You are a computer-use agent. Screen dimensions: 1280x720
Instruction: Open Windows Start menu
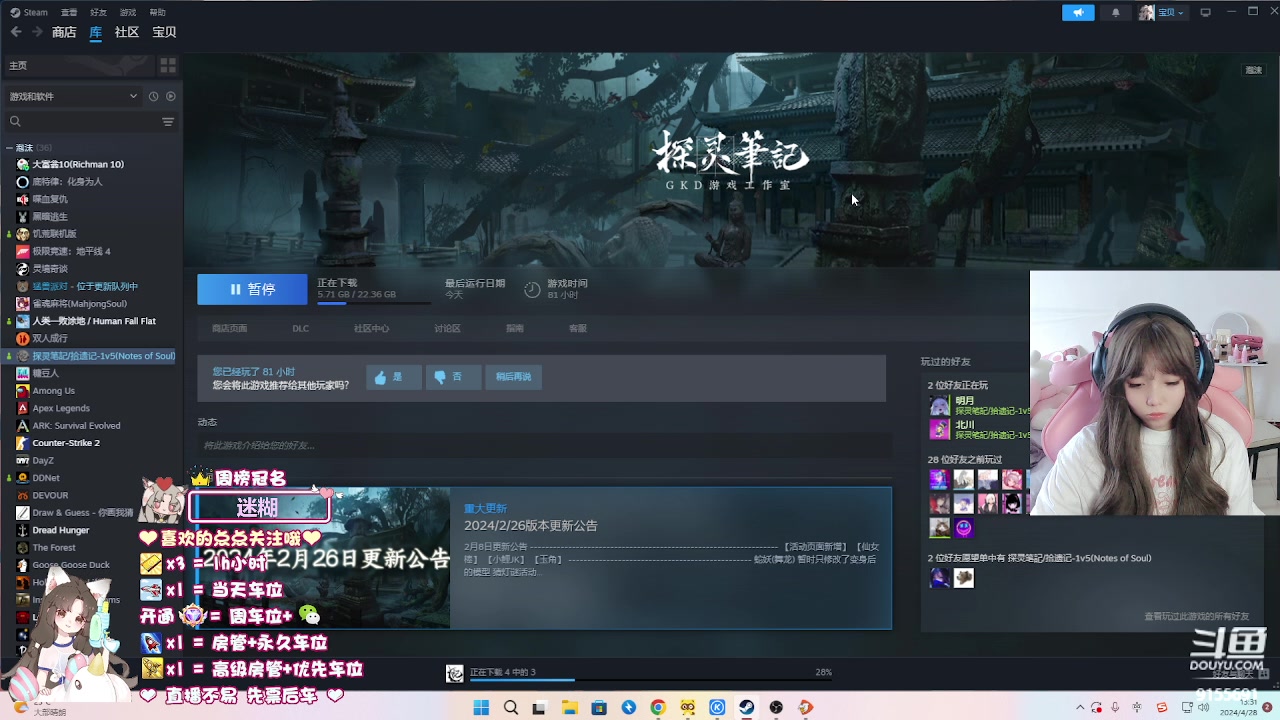481,707
